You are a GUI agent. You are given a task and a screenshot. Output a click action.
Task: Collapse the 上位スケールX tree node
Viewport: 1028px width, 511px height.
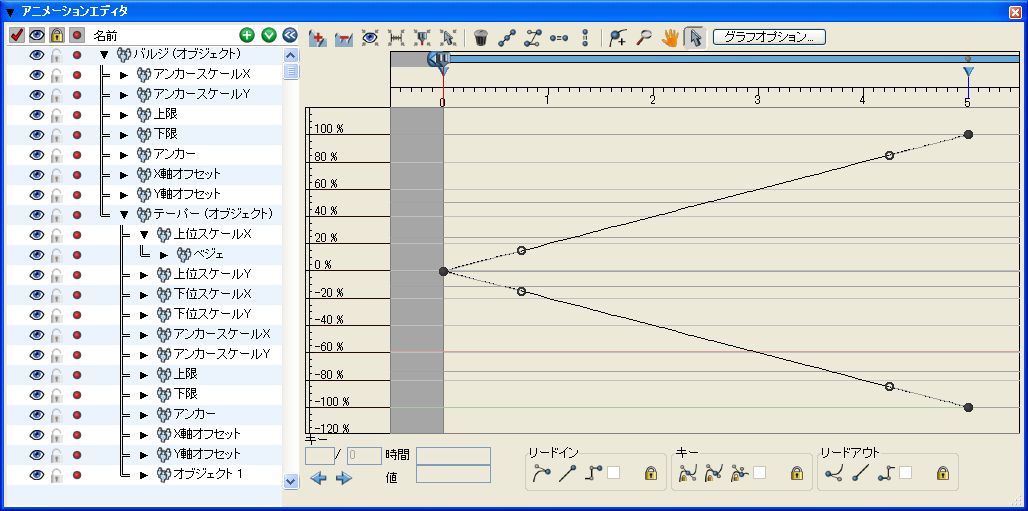pyautogui.click(x=144, y=234)
